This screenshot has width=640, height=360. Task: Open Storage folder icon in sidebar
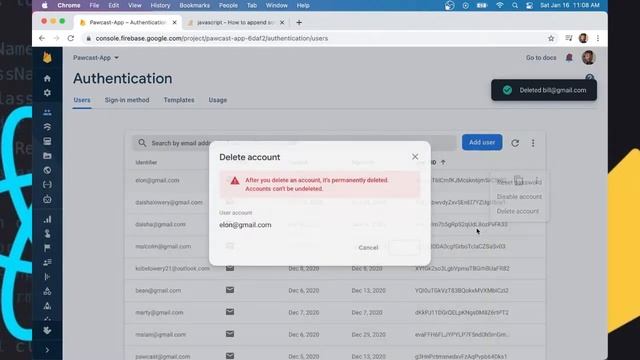pos(47,156)
